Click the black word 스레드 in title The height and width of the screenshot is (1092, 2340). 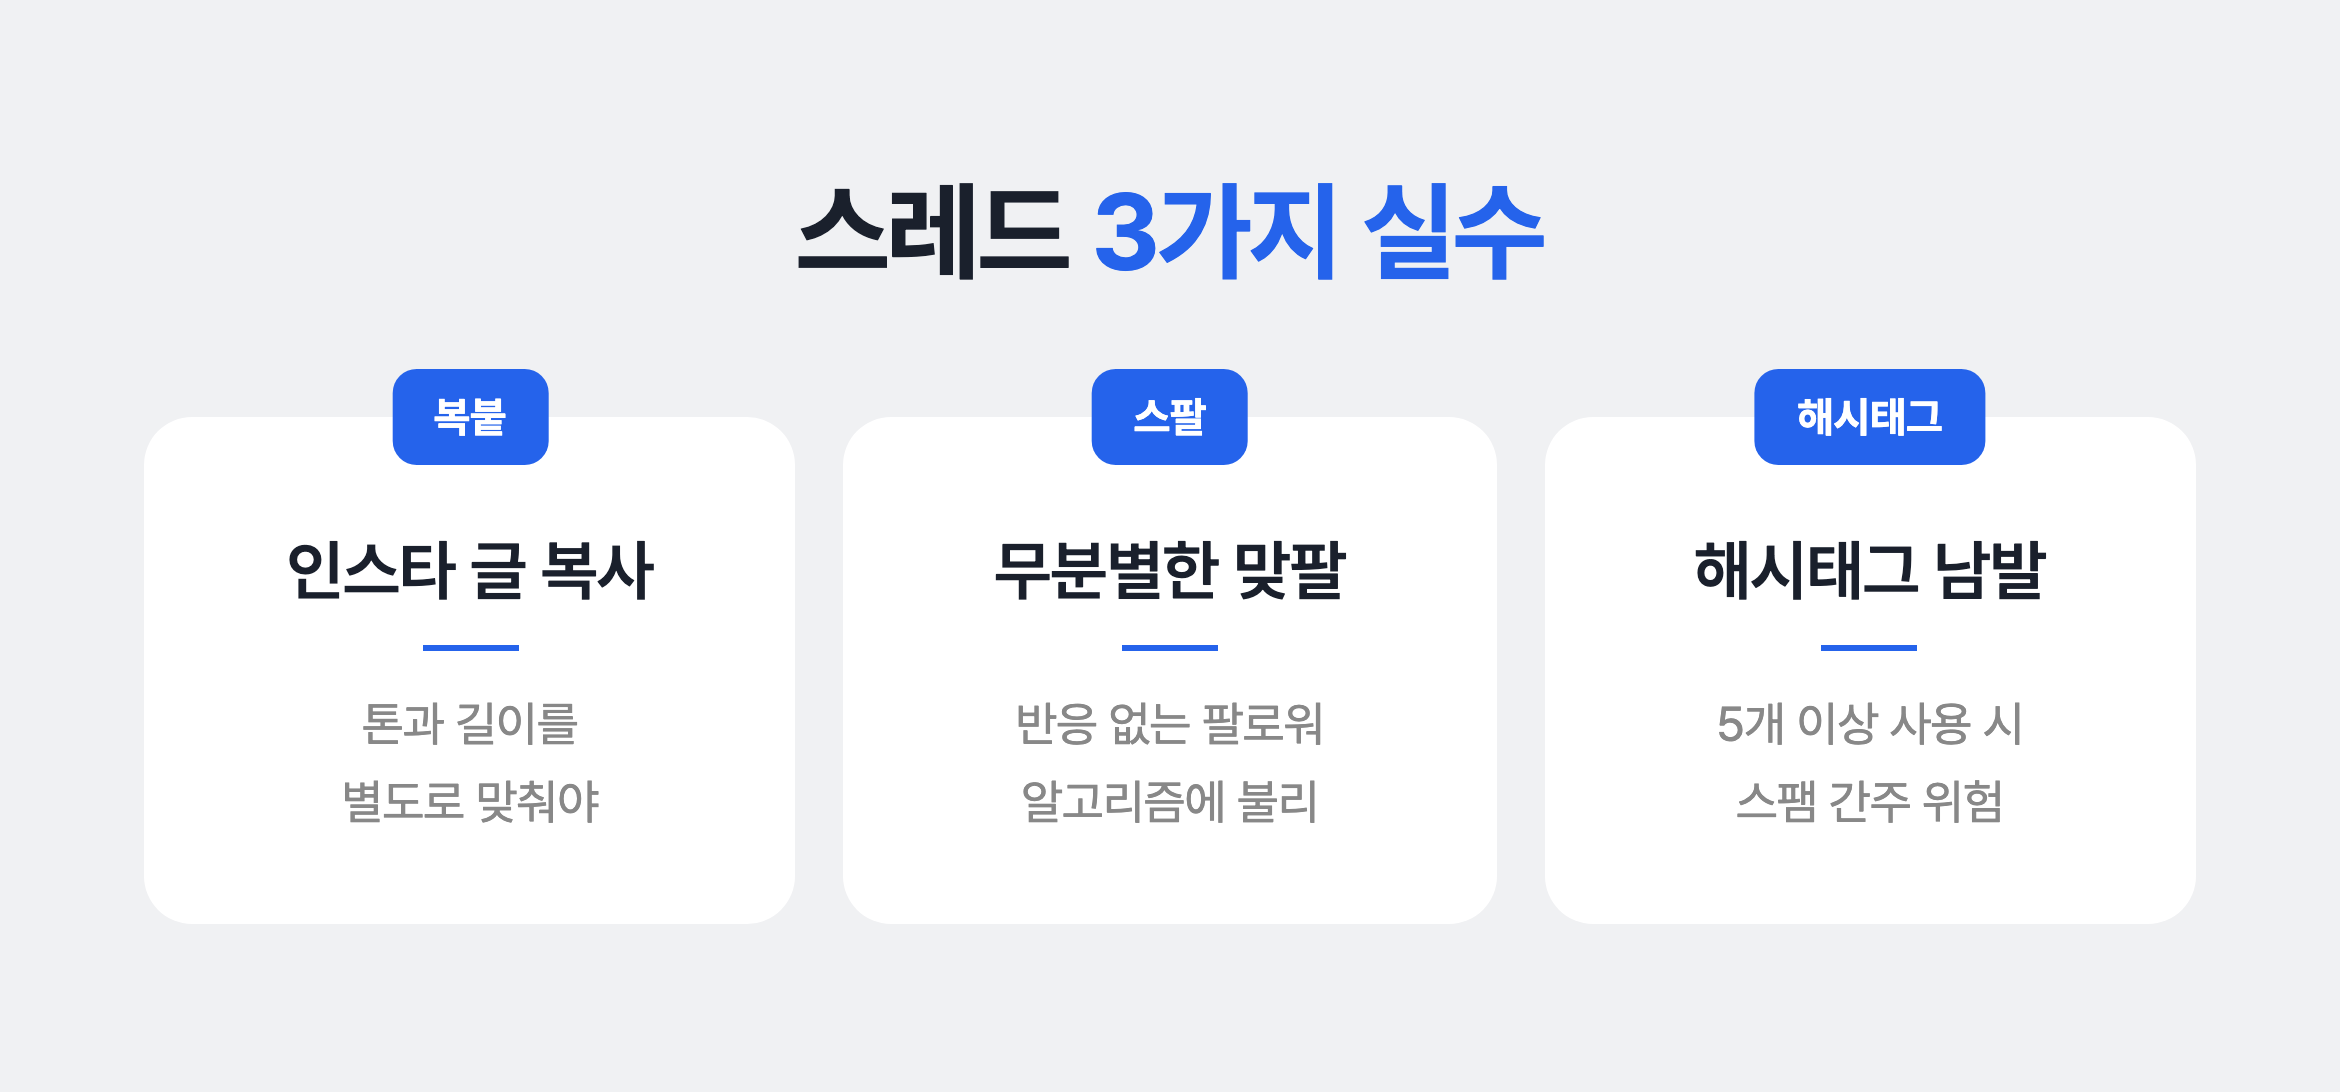tap(933, 231)
